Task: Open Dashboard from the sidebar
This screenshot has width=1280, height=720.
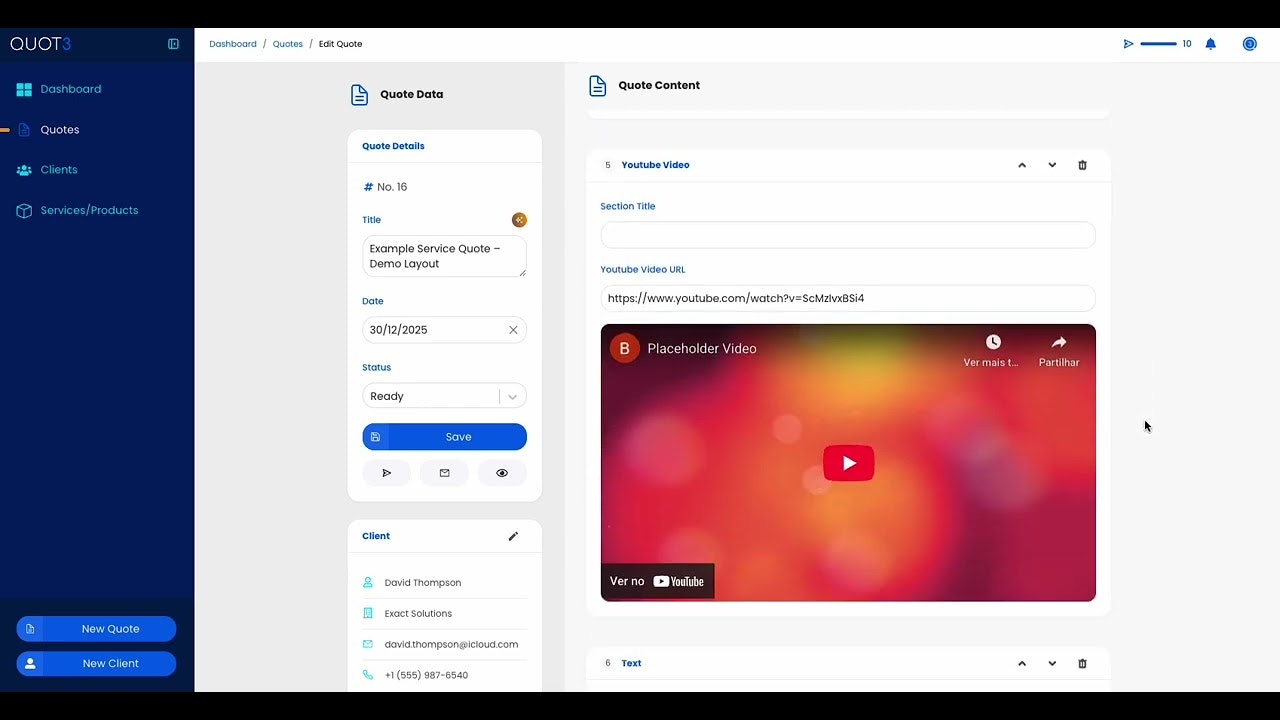Action: point(71,89)
